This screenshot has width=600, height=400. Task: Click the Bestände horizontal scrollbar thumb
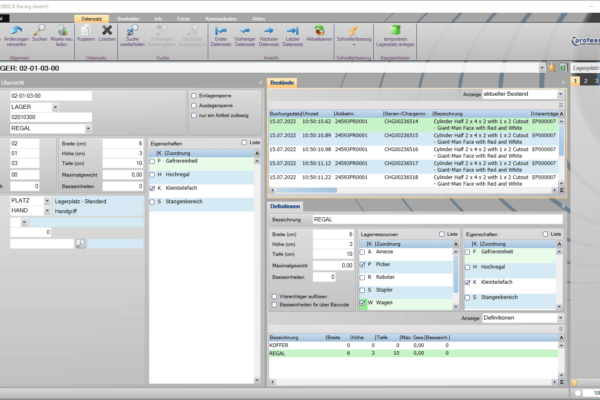click(x=307, y=190)
